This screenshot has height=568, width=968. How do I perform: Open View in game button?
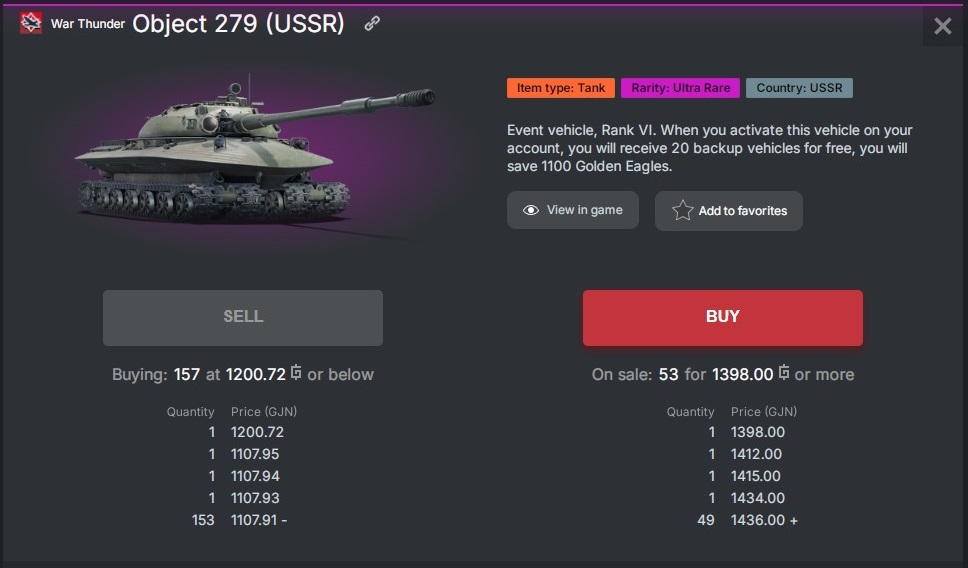(x=573, y=210)
